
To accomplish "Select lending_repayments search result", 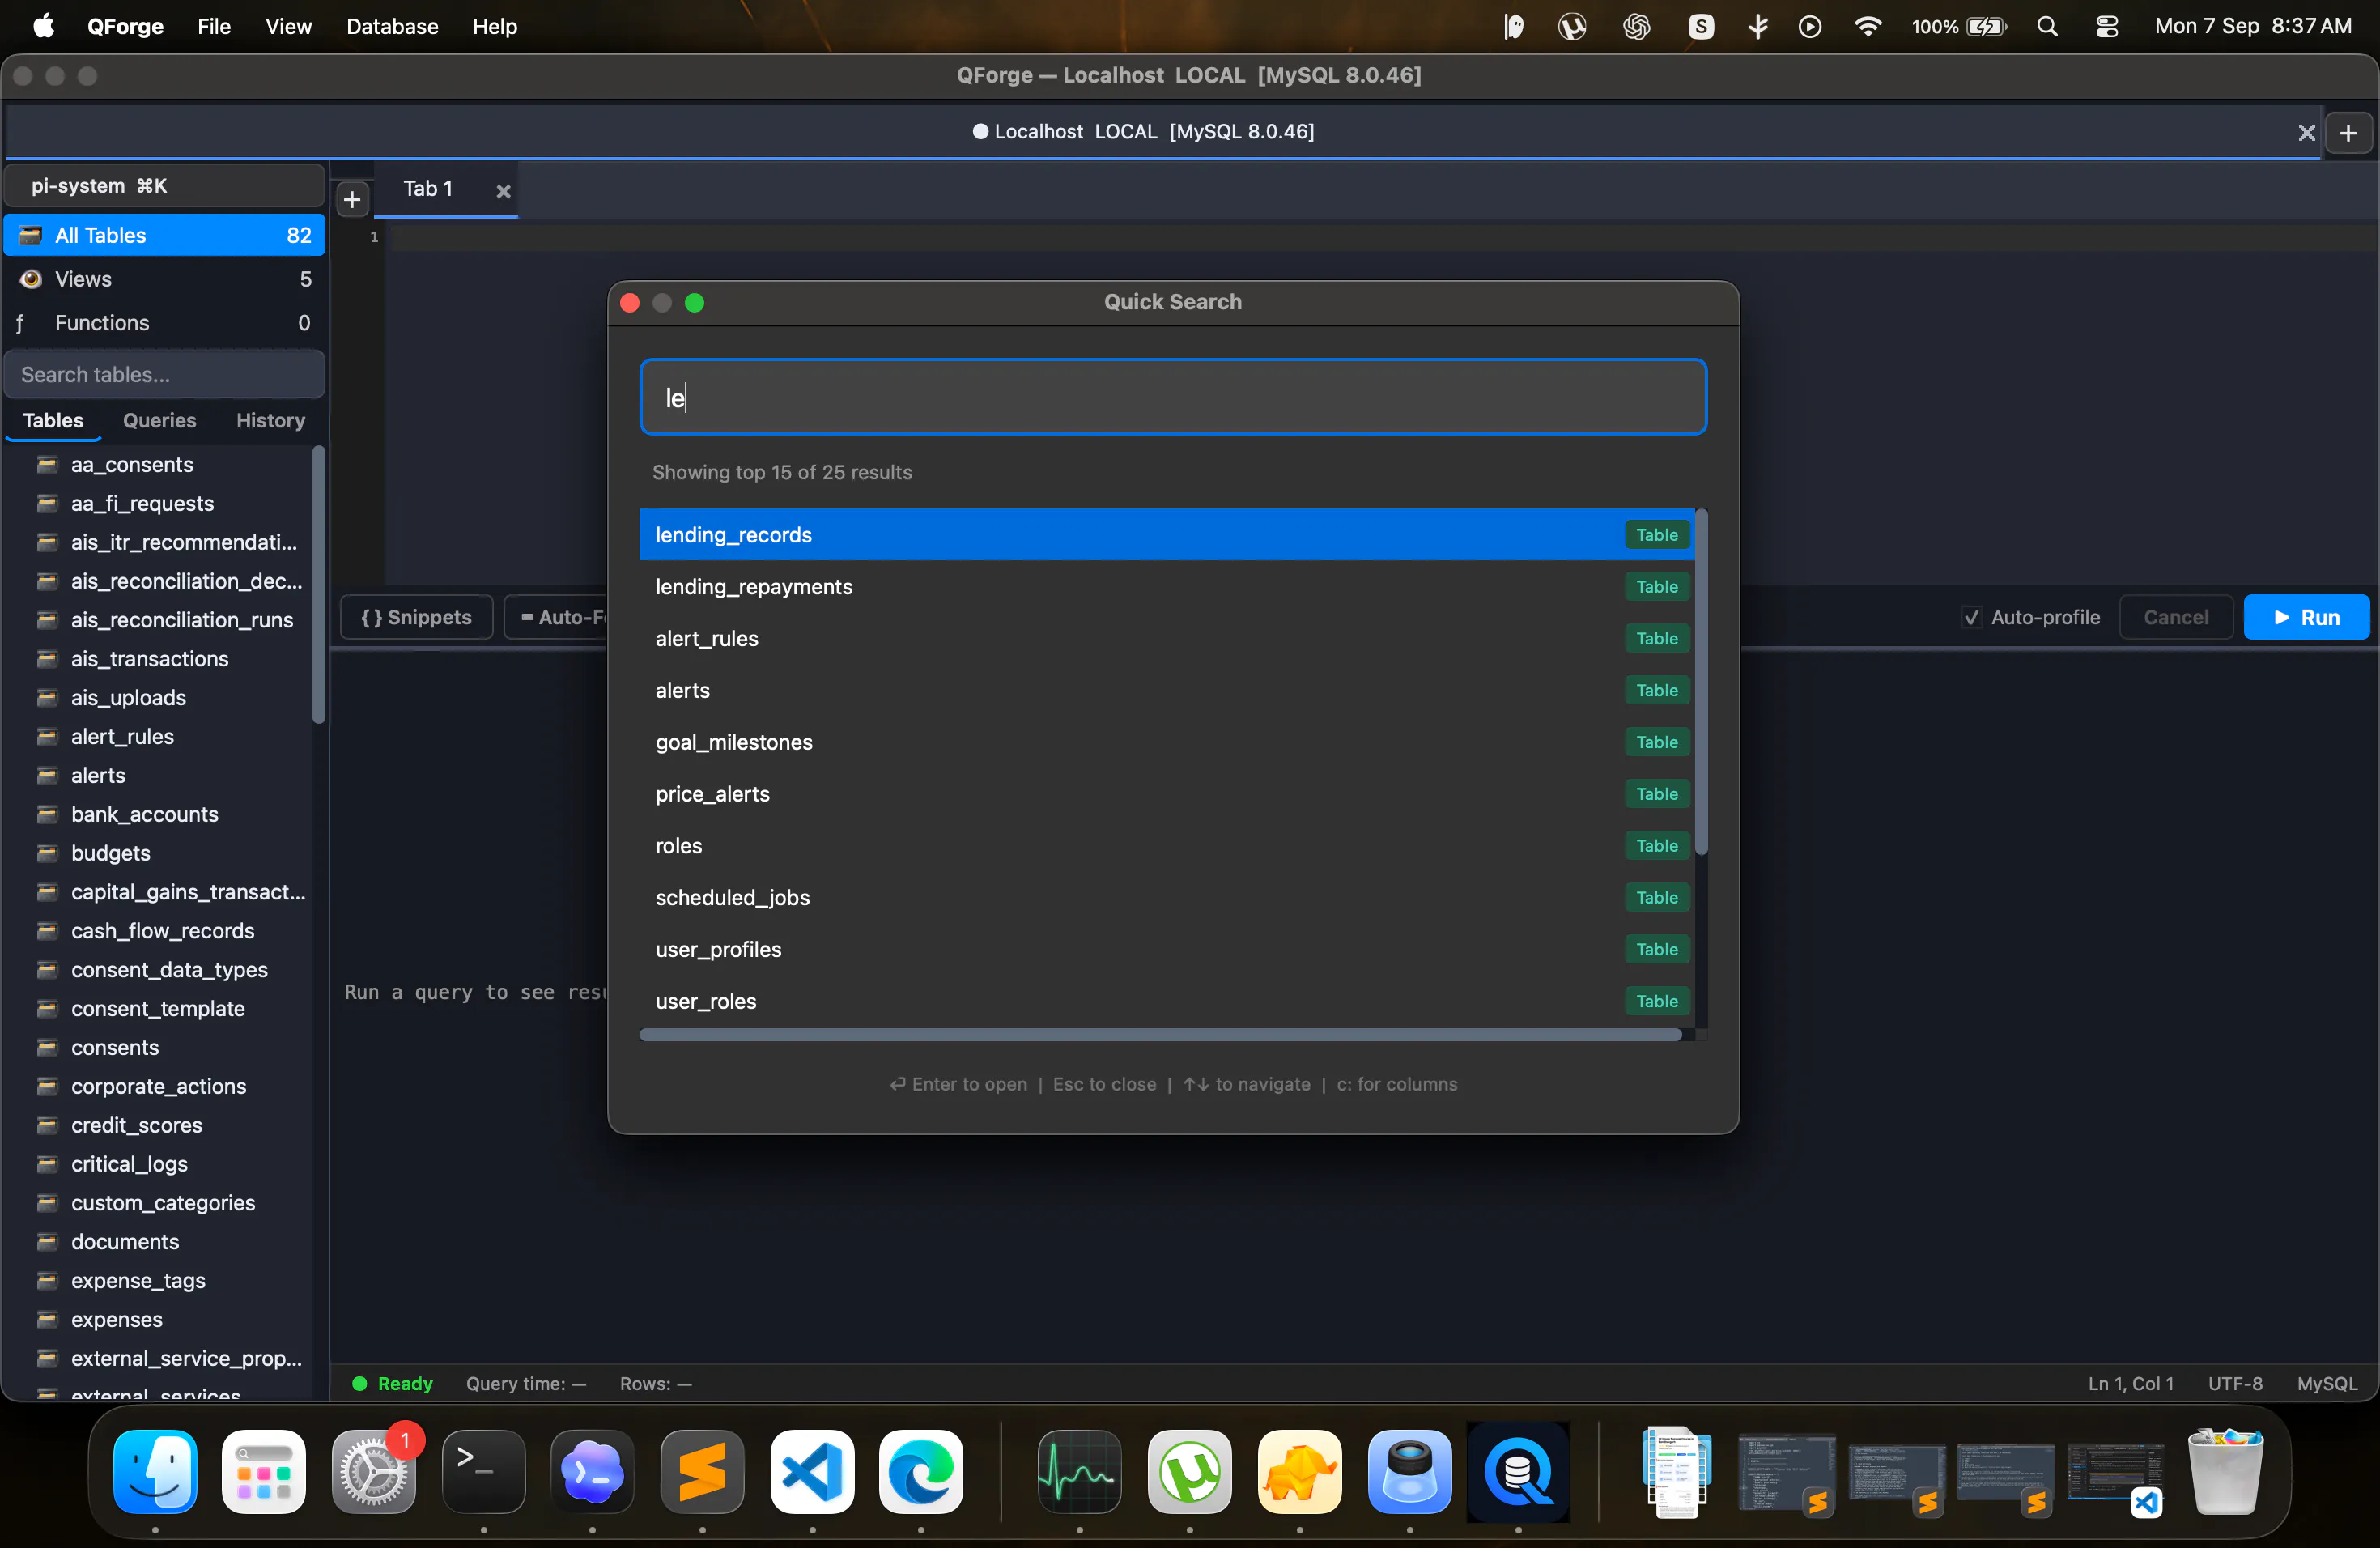I will pyautogui.click(x=1166, y=587).
